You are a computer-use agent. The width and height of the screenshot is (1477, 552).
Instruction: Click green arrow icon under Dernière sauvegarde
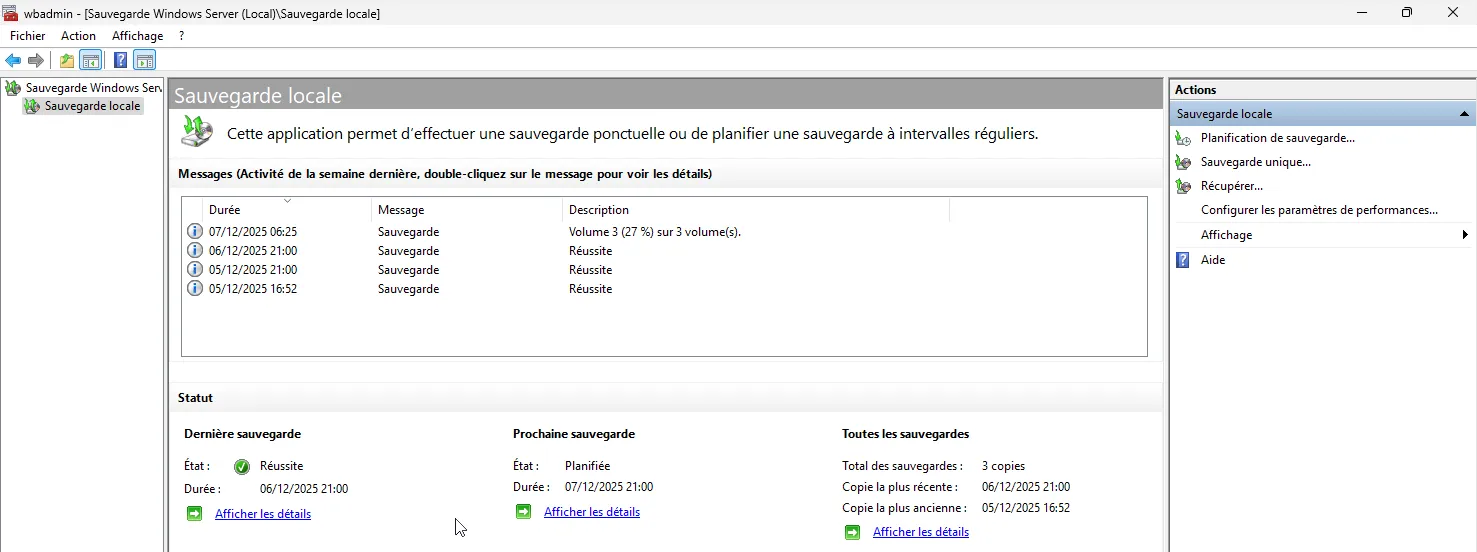[195, 514]
